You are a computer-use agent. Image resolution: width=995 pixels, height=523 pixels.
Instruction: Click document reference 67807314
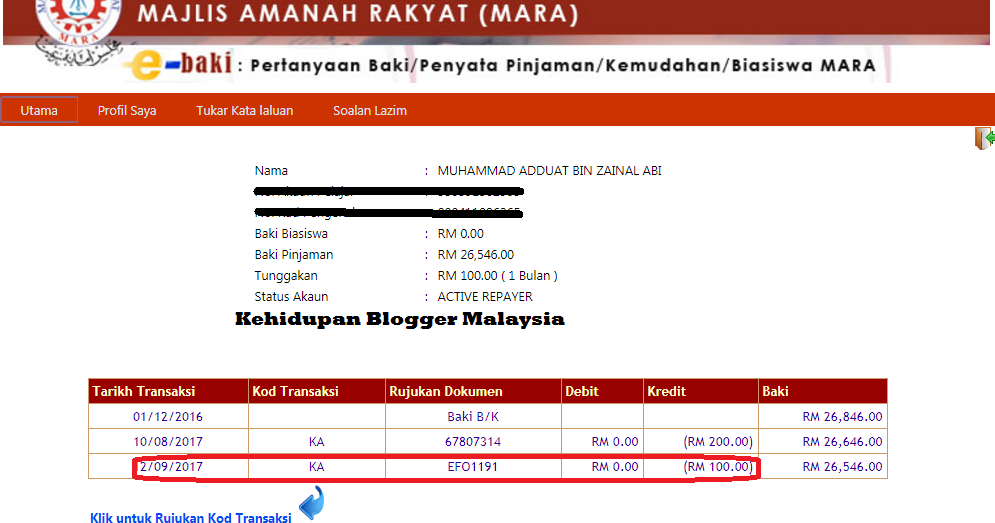(x=473, y=441)
